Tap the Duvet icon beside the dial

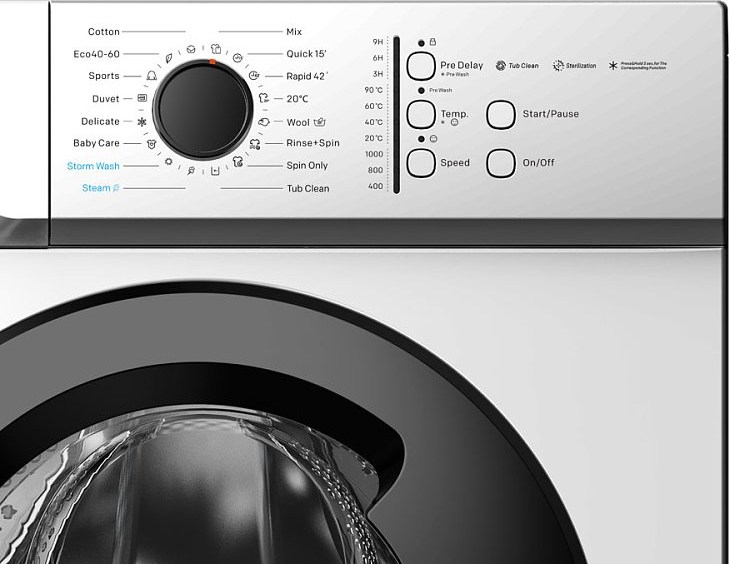coord(142,99)
